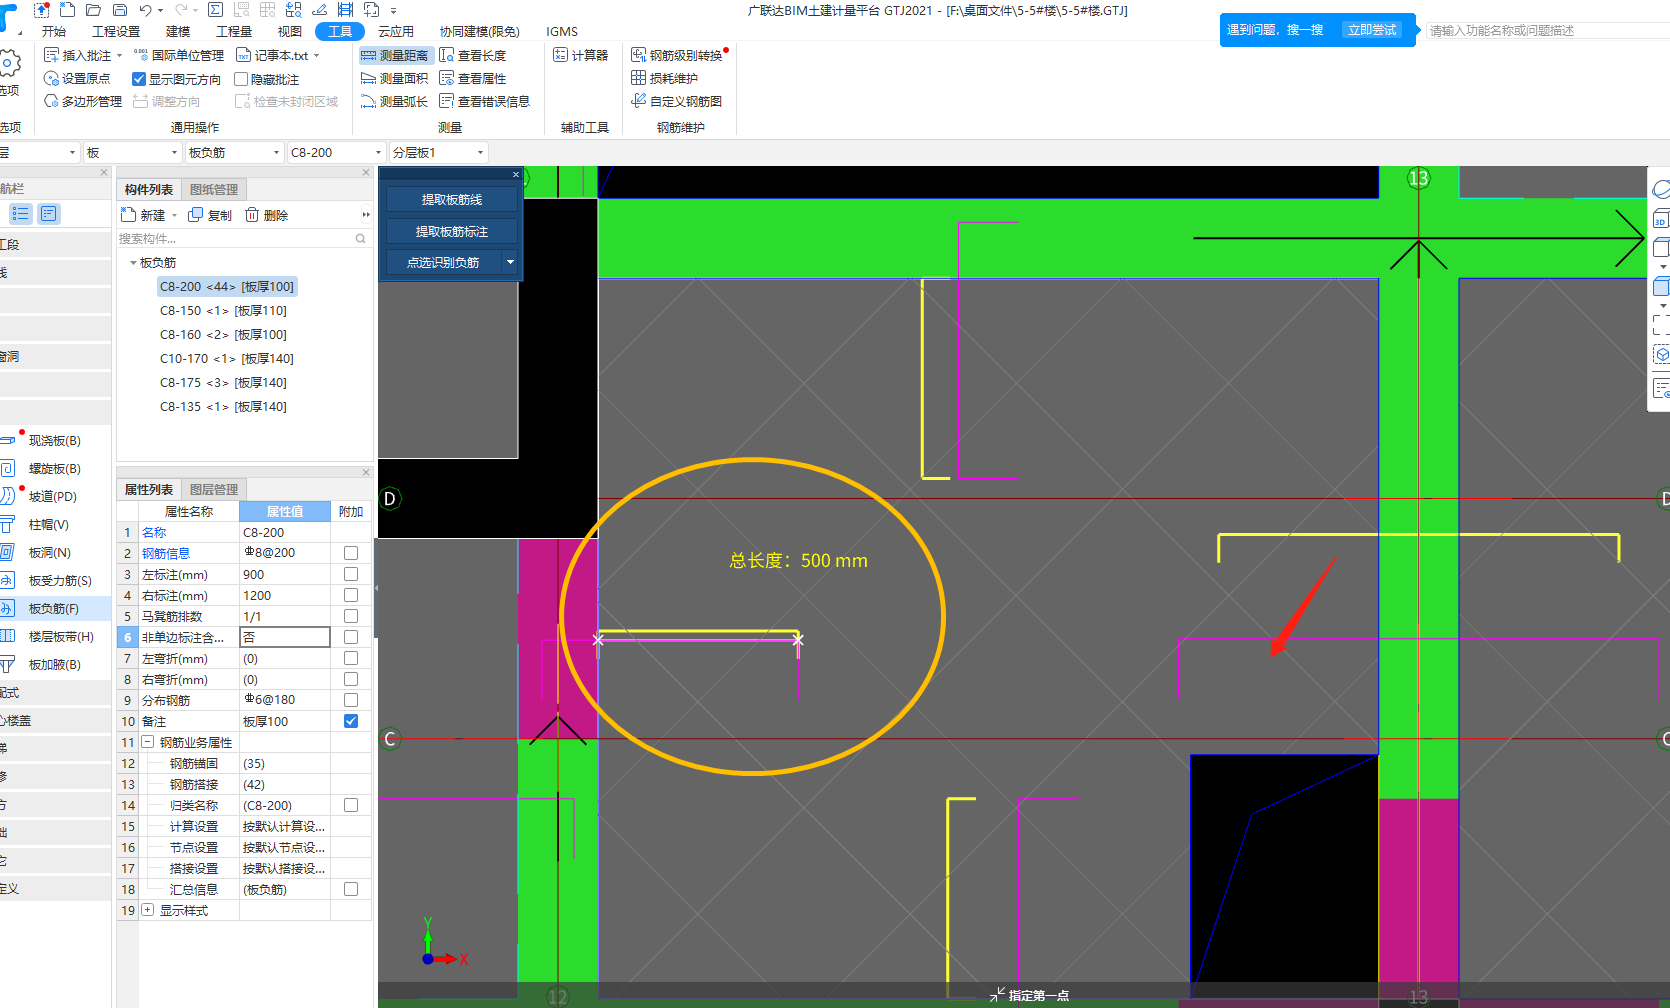Click the open folder icon in quick access toolbar

point(93,10)
